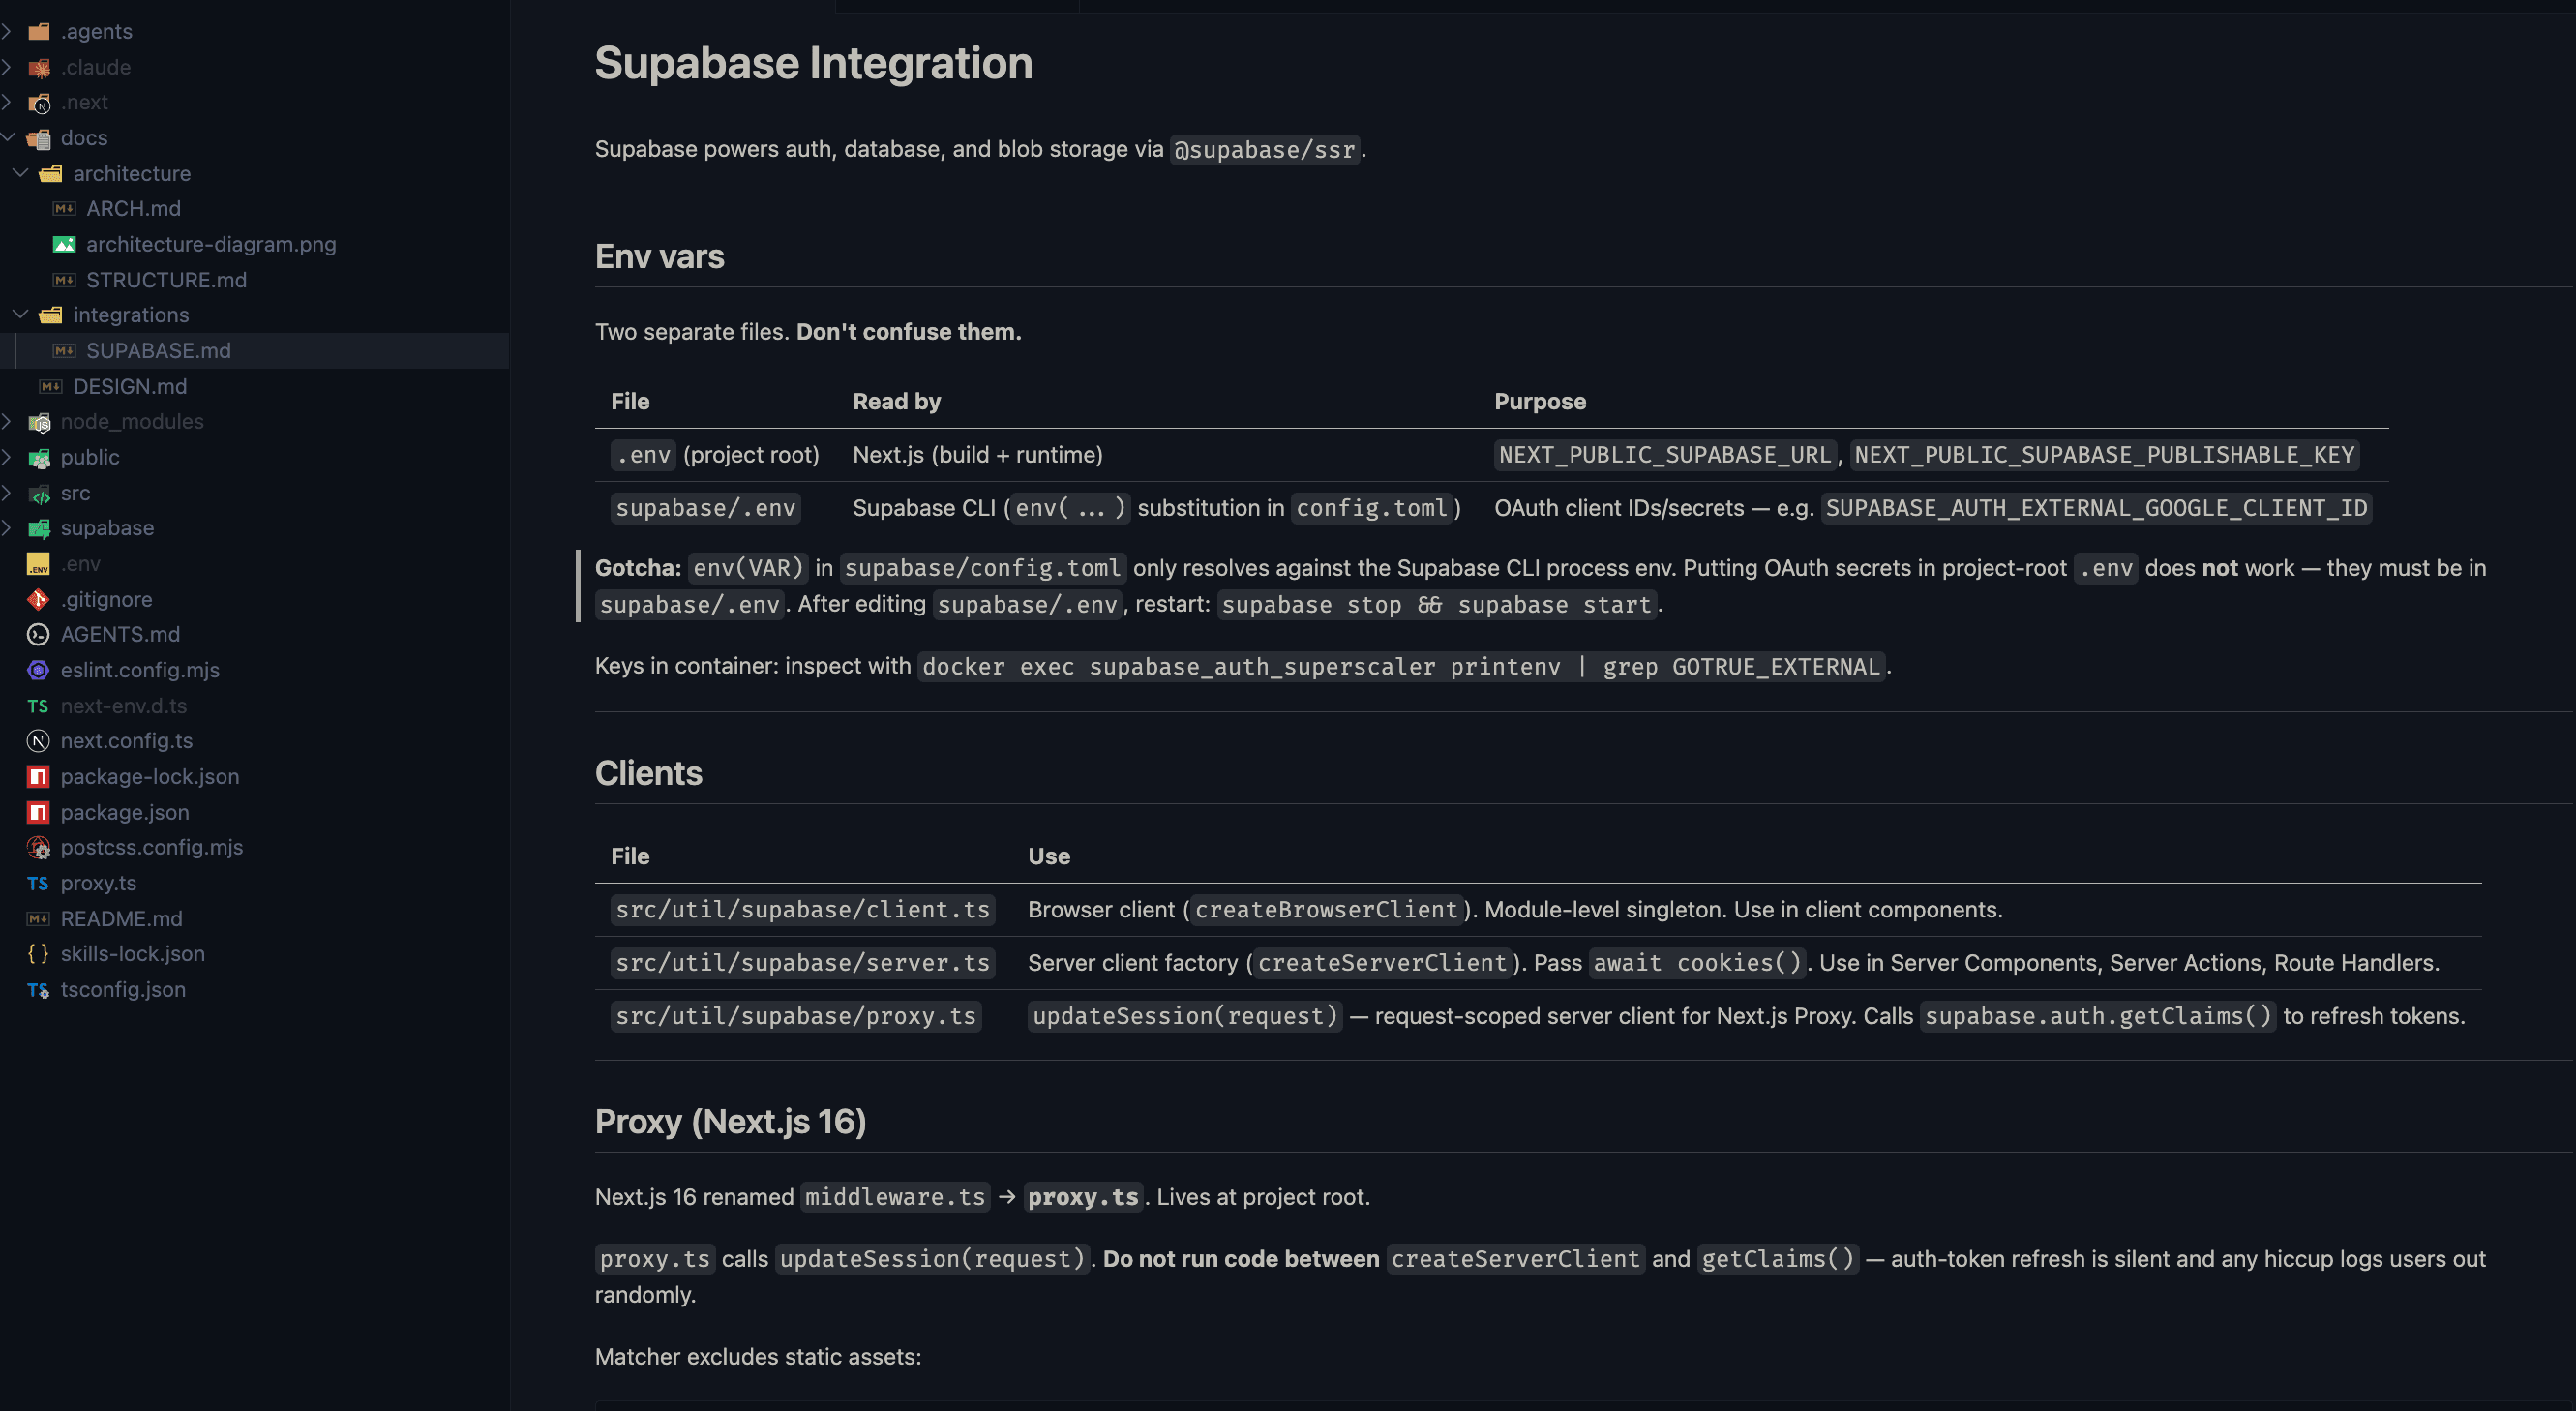The width and height of the screenshot is (2576, 1411).
Task: Expand the src folder chevron
Action: tap(7, 493)
